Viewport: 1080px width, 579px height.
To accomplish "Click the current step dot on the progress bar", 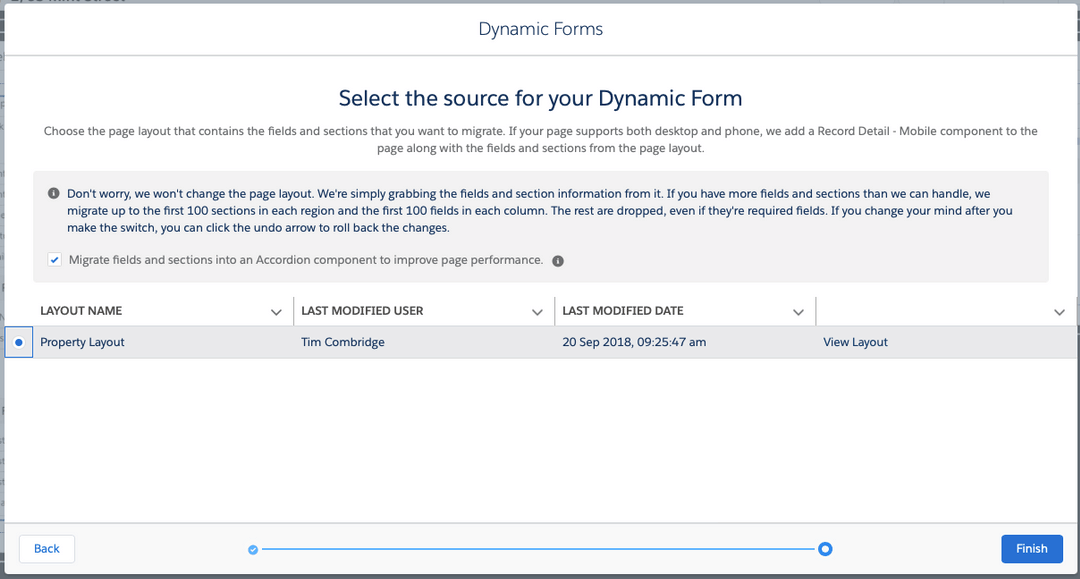I will (x=825, y=548).
